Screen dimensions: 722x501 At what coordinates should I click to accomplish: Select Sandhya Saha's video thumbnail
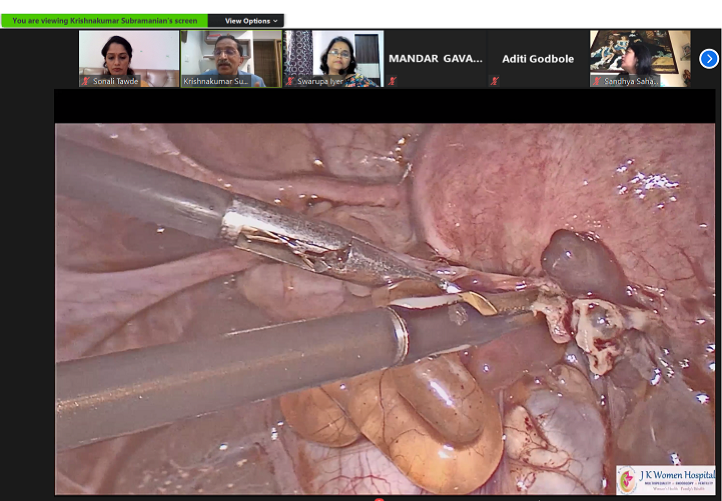(640, 58)
